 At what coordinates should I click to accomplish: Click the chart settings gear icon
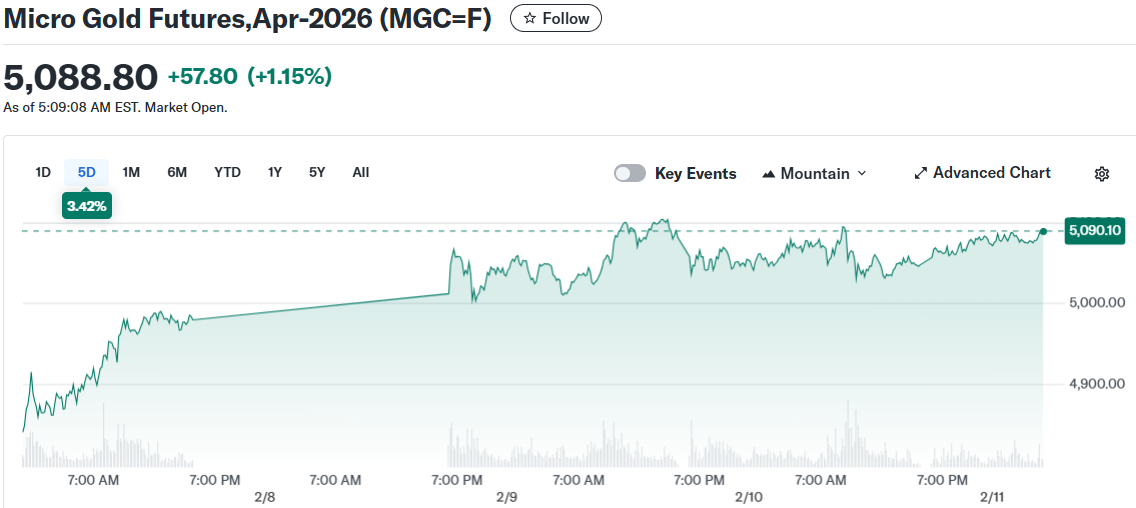1102,174
